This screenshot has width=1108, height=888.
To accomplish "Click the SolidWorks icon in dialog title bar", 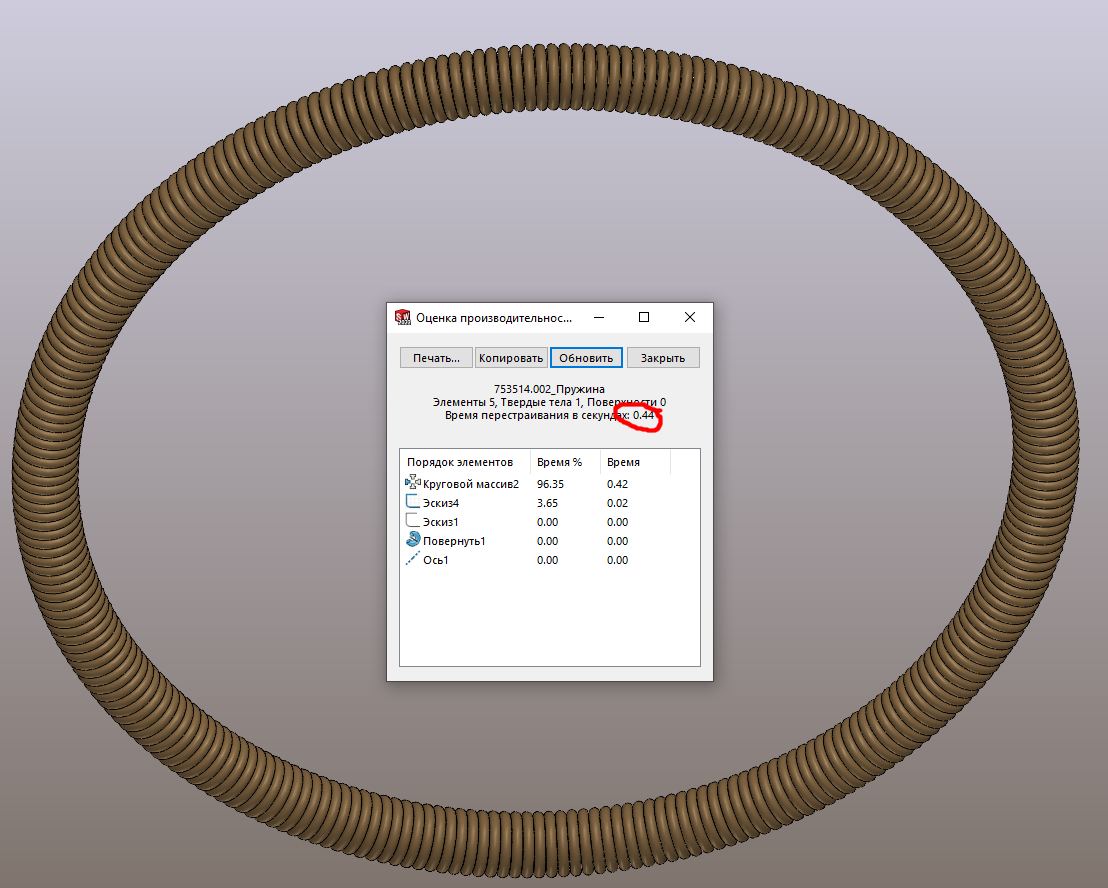I will pos(403,317).
